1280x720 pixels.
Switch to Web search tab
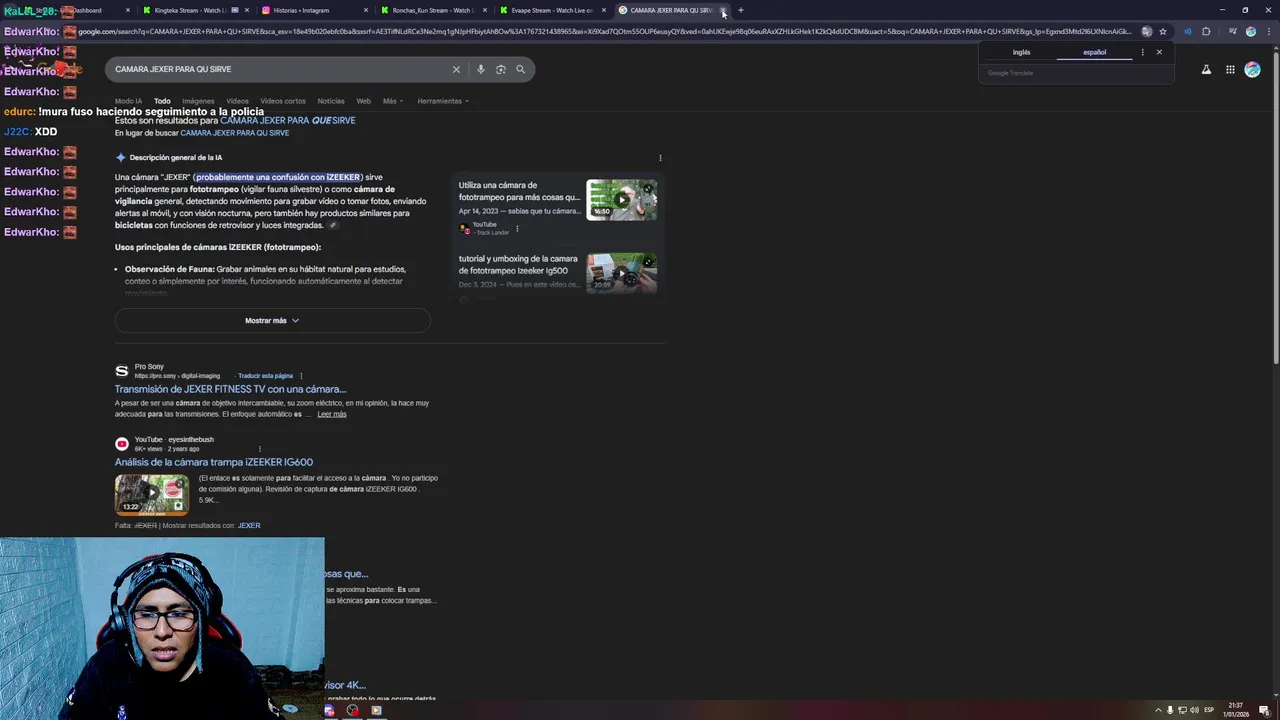tap(364, 101)
